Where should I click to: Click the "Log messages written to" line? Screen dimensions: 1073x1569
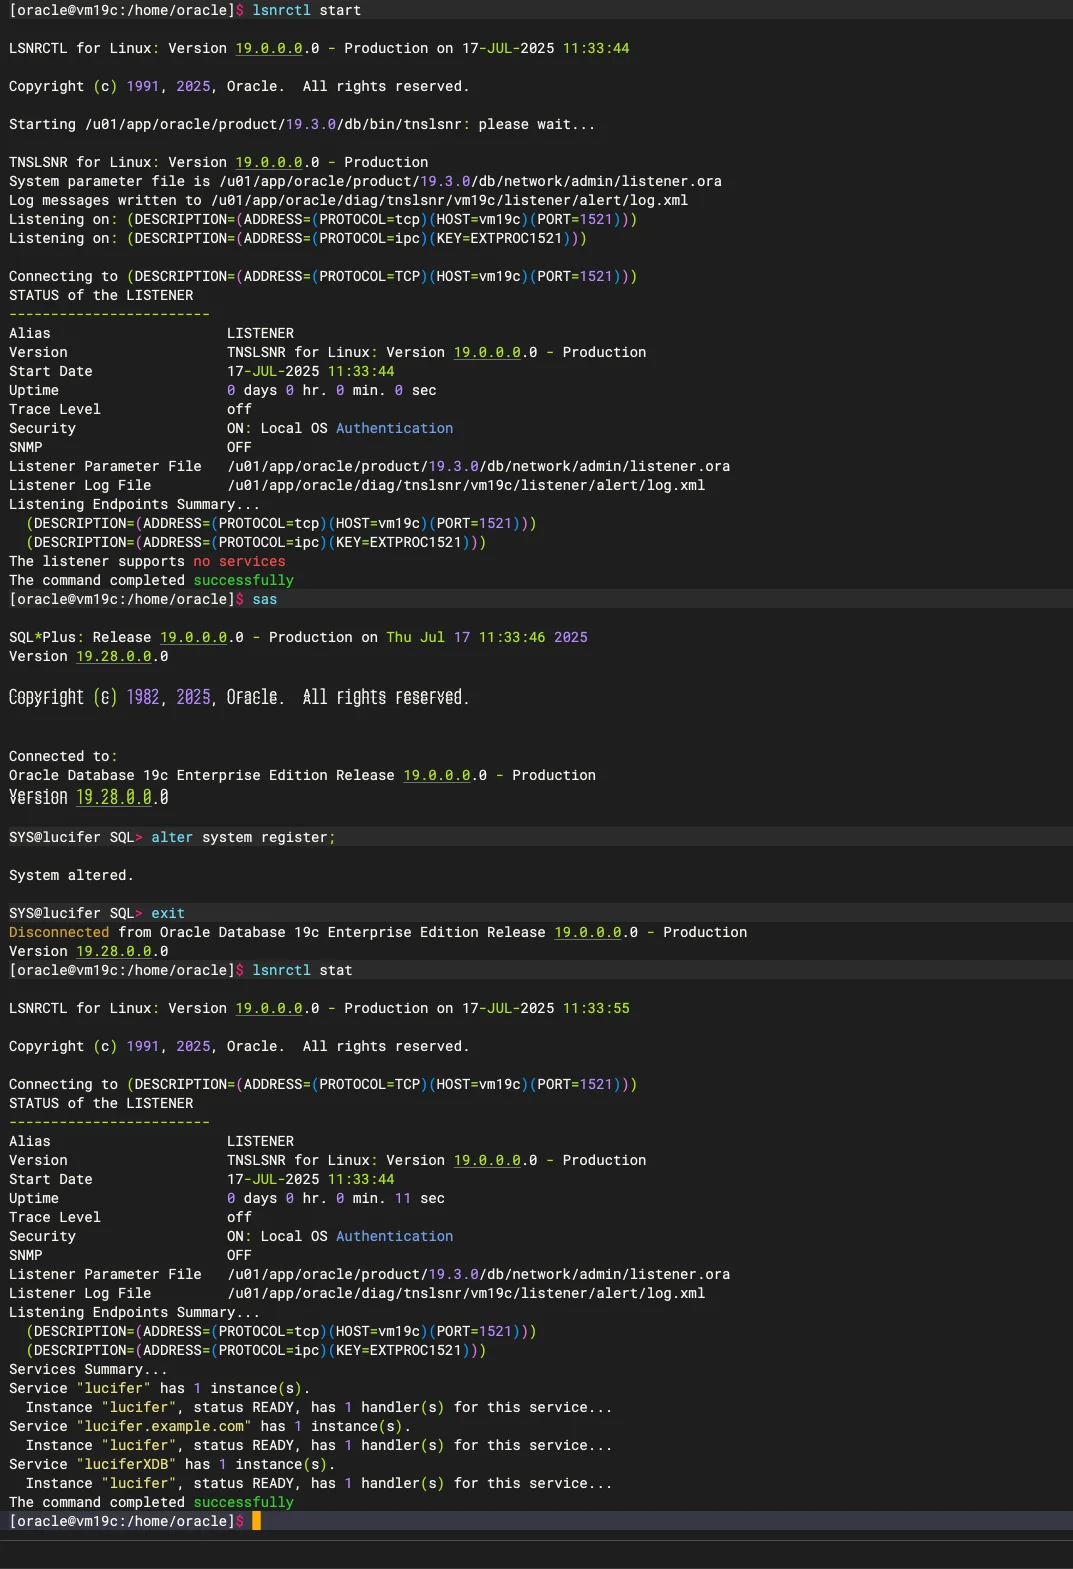point(348,200)
